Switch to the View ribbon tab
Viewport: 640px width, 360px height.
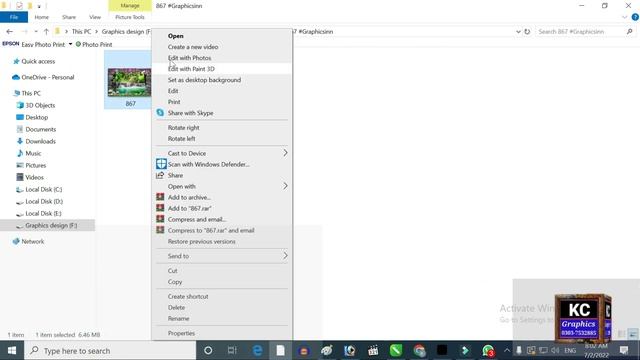[95, 17]
